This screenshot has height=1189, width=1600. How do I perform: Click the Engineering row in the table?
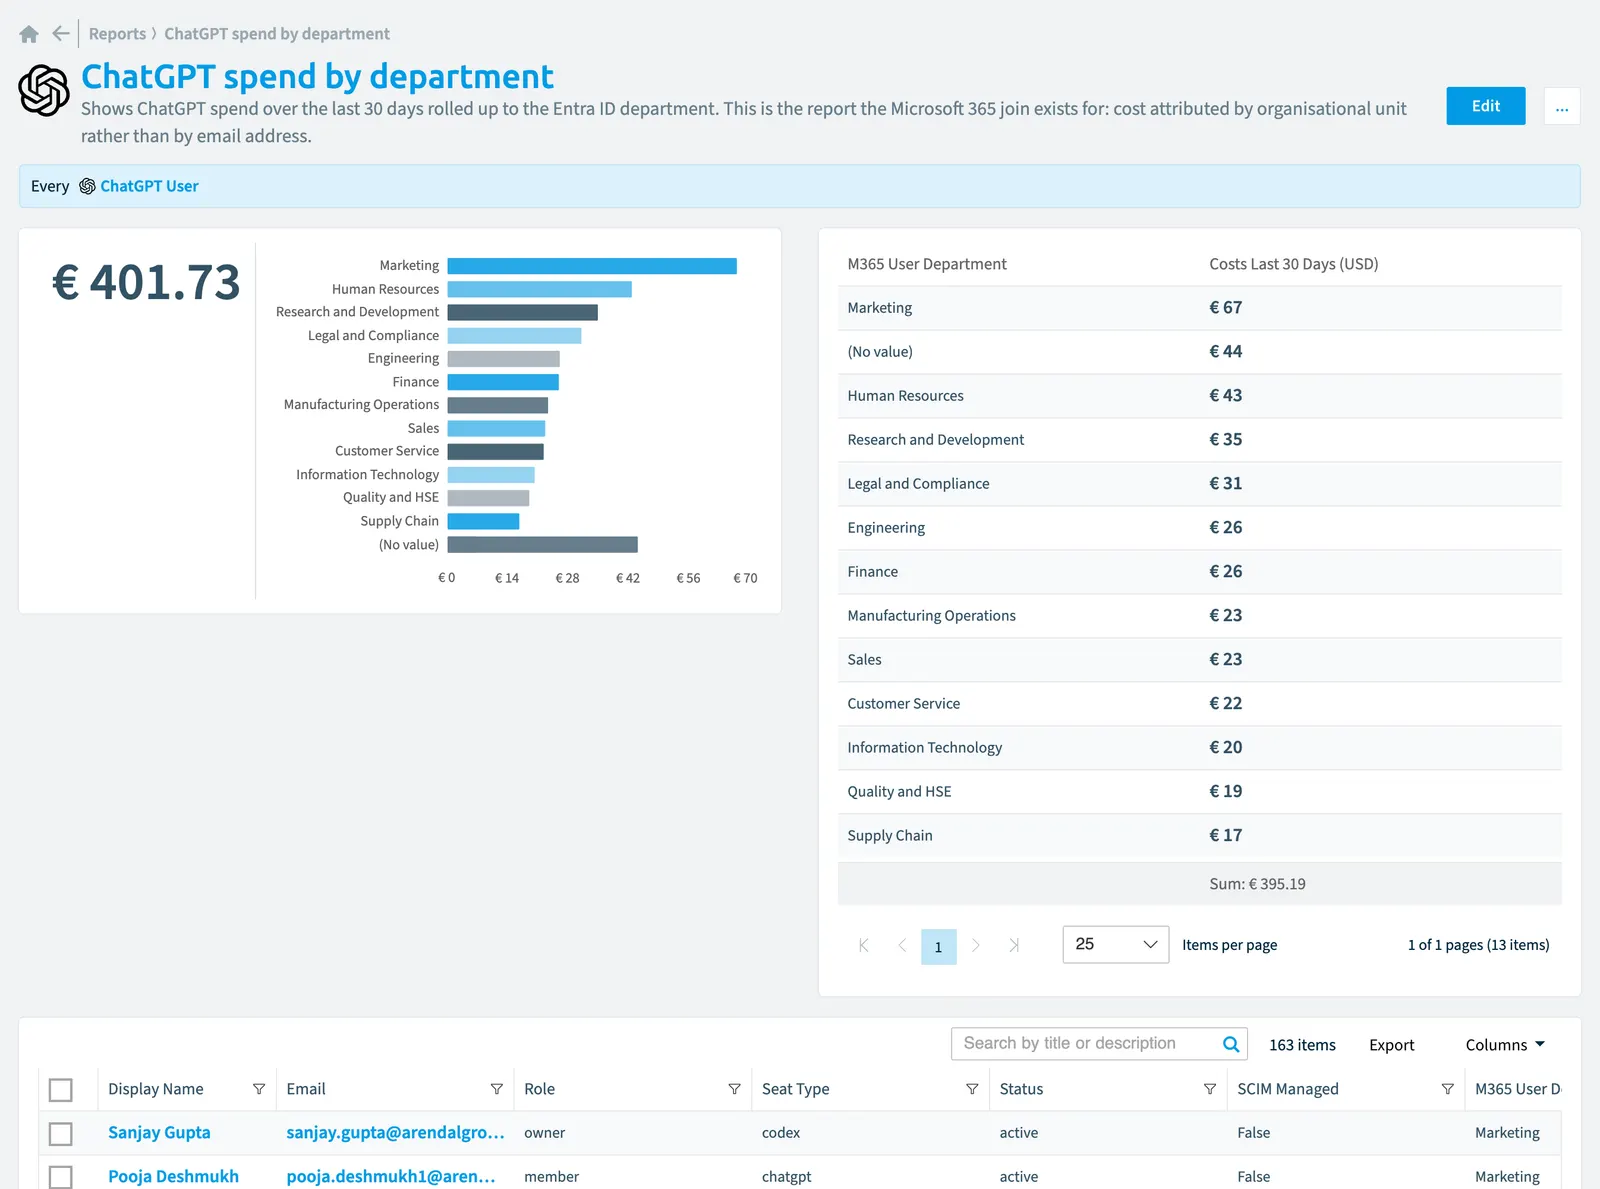click(1200, 528)
